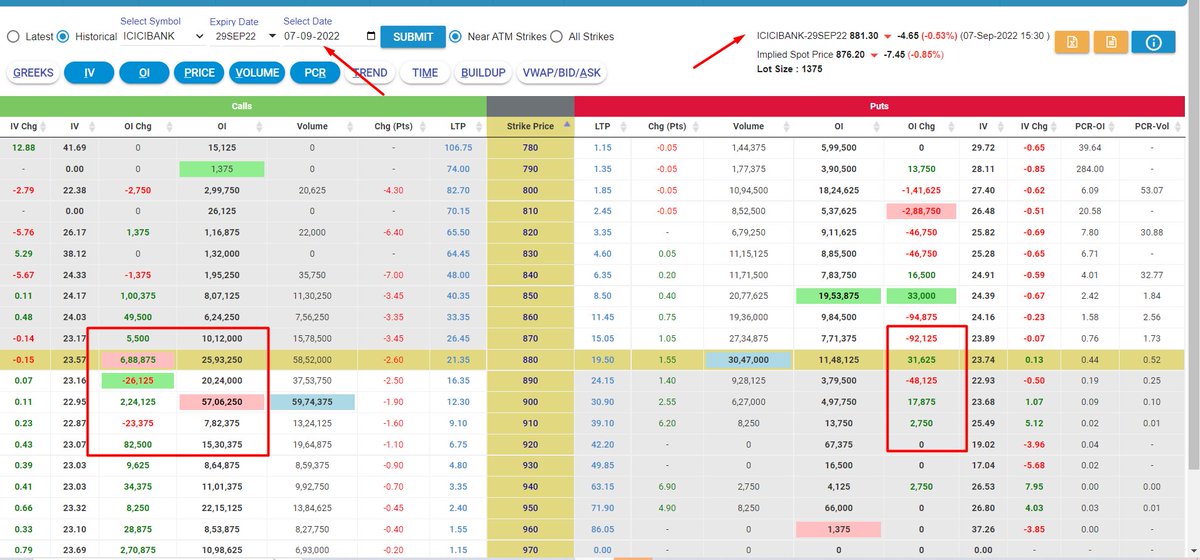This screenshot has width=1200, height=560.
Task: Open the Select Symbol dropdown ICICIBANK
Action: click(x=162, y=37)
